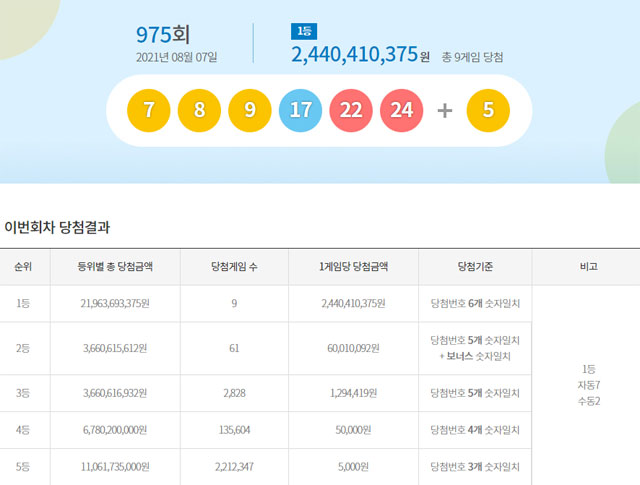Viewport: 640px width, 485px height.
Task: Click the text 총 9게임 당첨
Action: [472, 57]
